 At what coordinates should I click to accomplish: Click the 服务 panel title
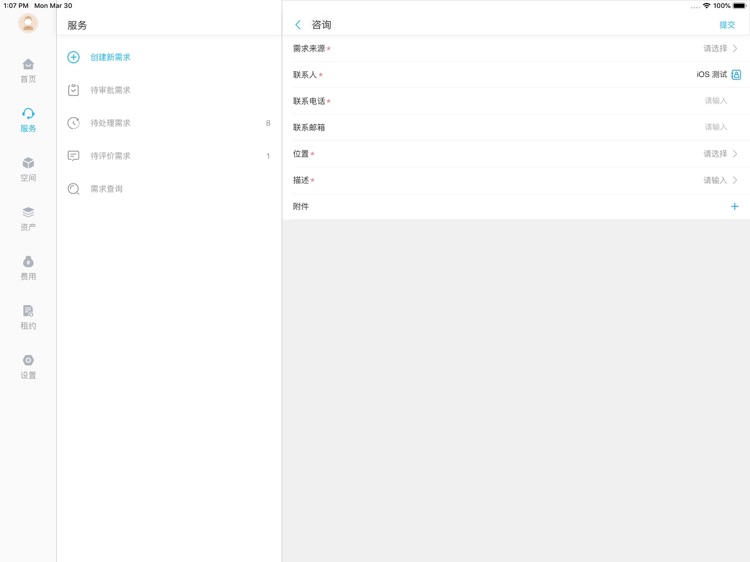(x=77, y=25)
